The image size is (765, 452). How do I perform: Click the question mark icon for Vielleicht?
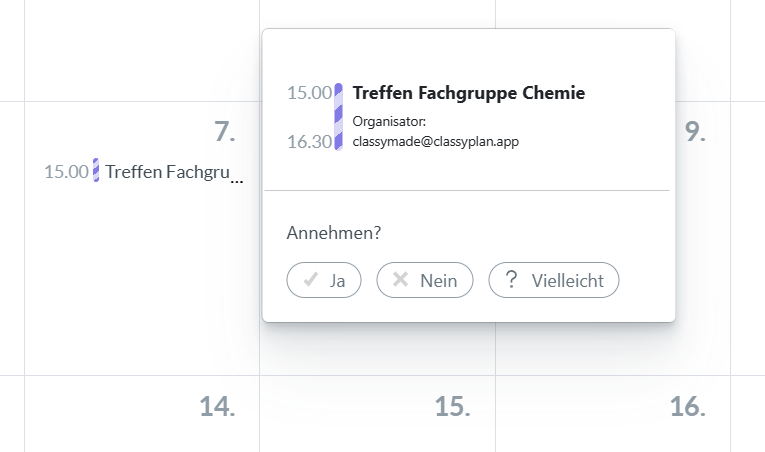[x=512, y=280]
